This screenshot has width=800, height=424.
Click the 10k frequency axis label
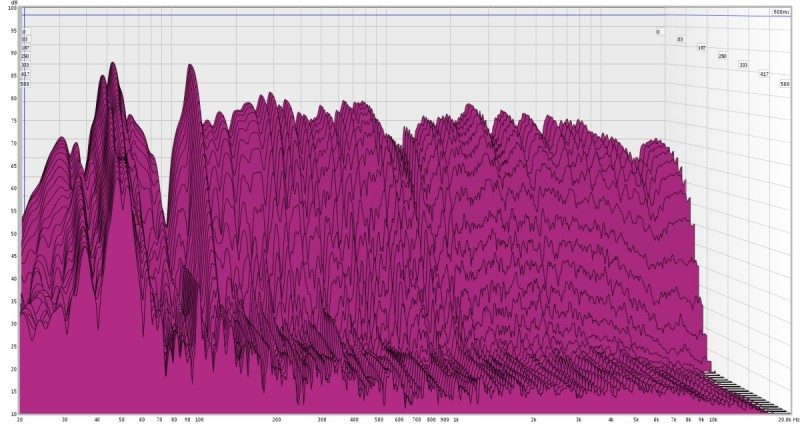point(713,419)
